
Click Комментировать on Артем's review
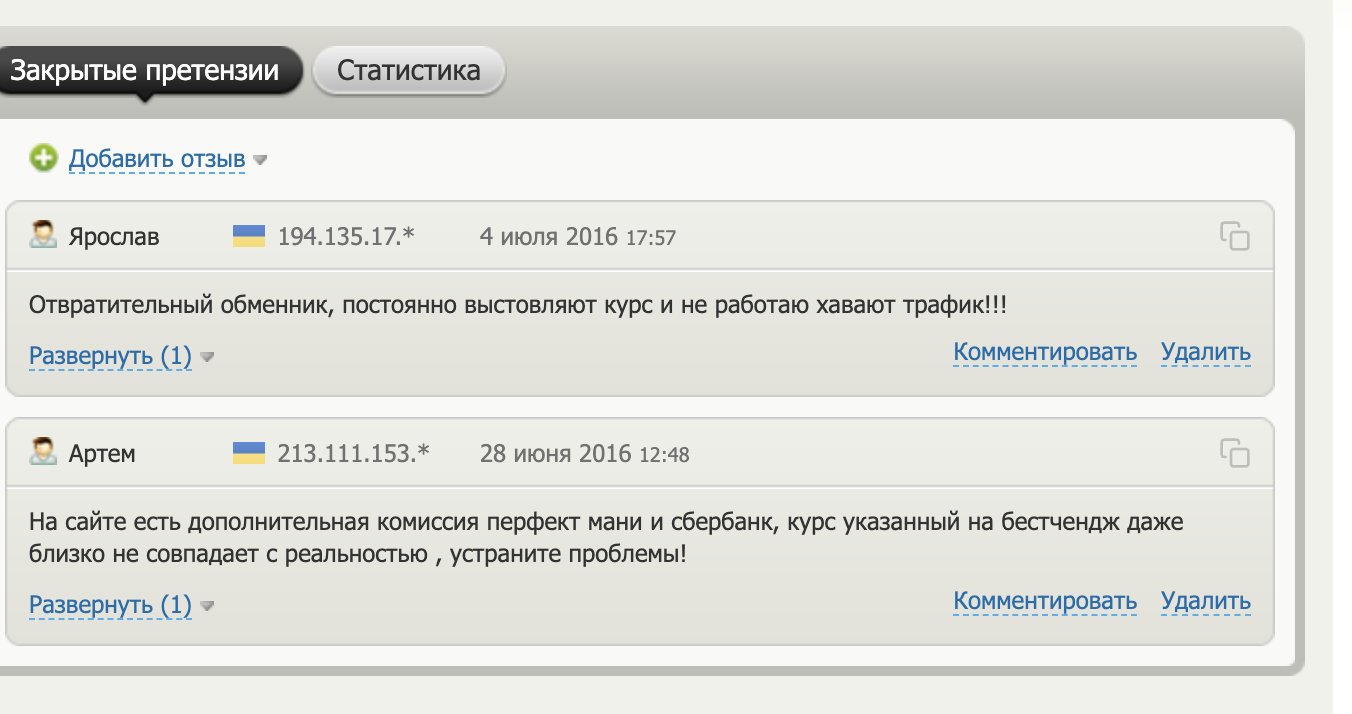coord(1044,602)
